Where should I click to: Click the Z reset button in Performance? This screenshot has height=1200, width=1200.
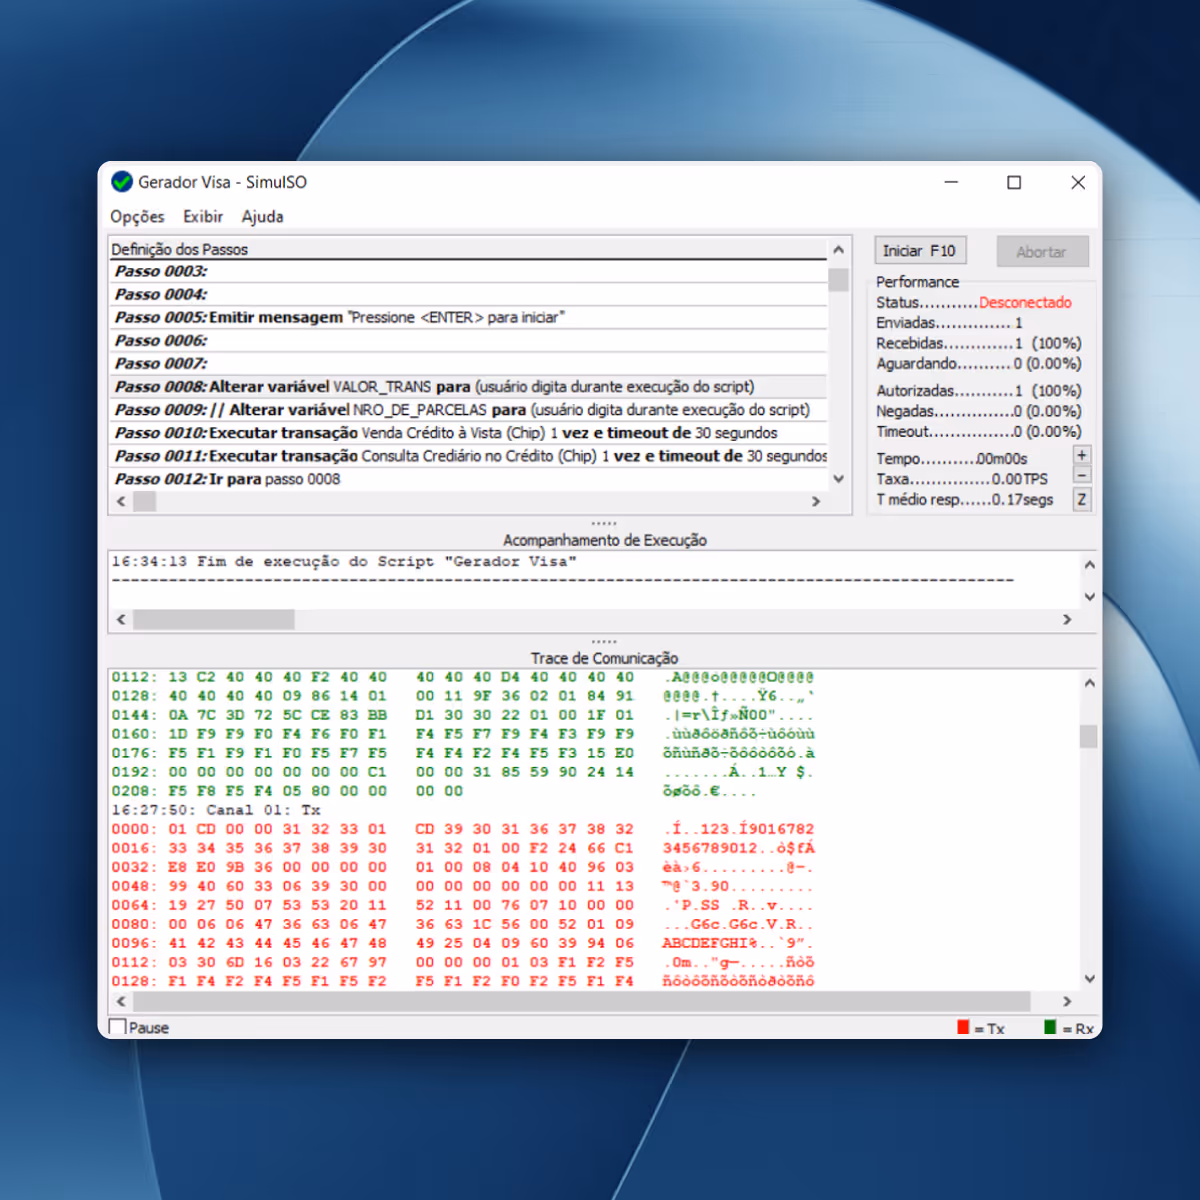(1082, 499)
